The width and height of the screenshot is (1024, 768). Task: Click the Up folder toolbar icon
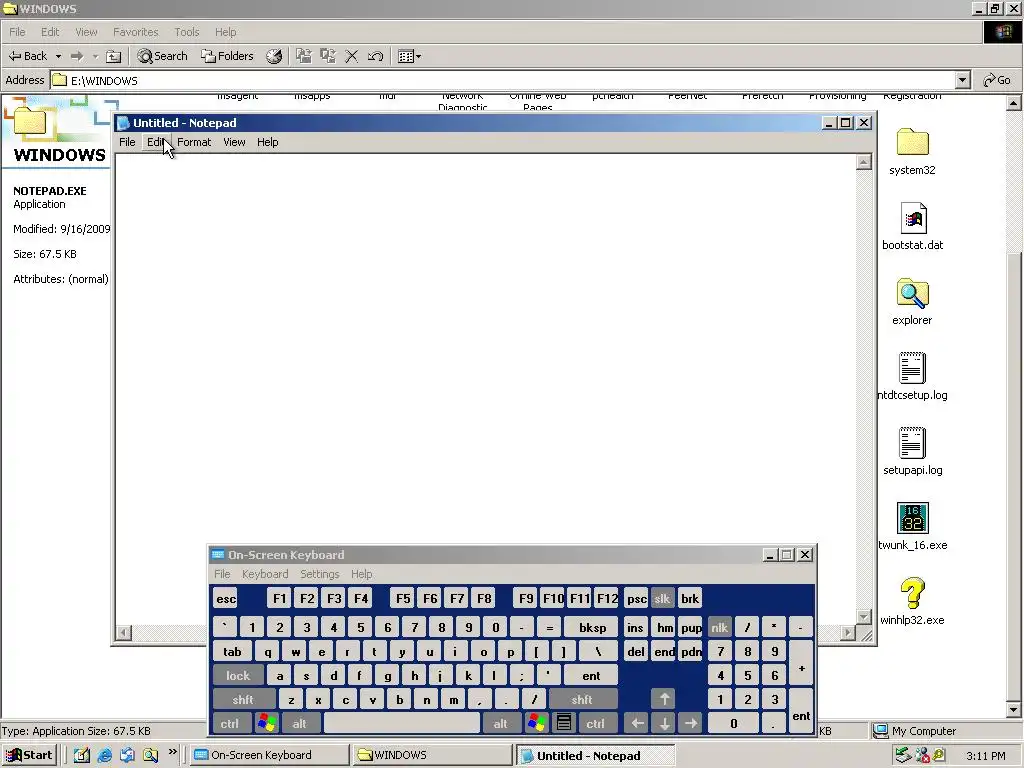114,56
